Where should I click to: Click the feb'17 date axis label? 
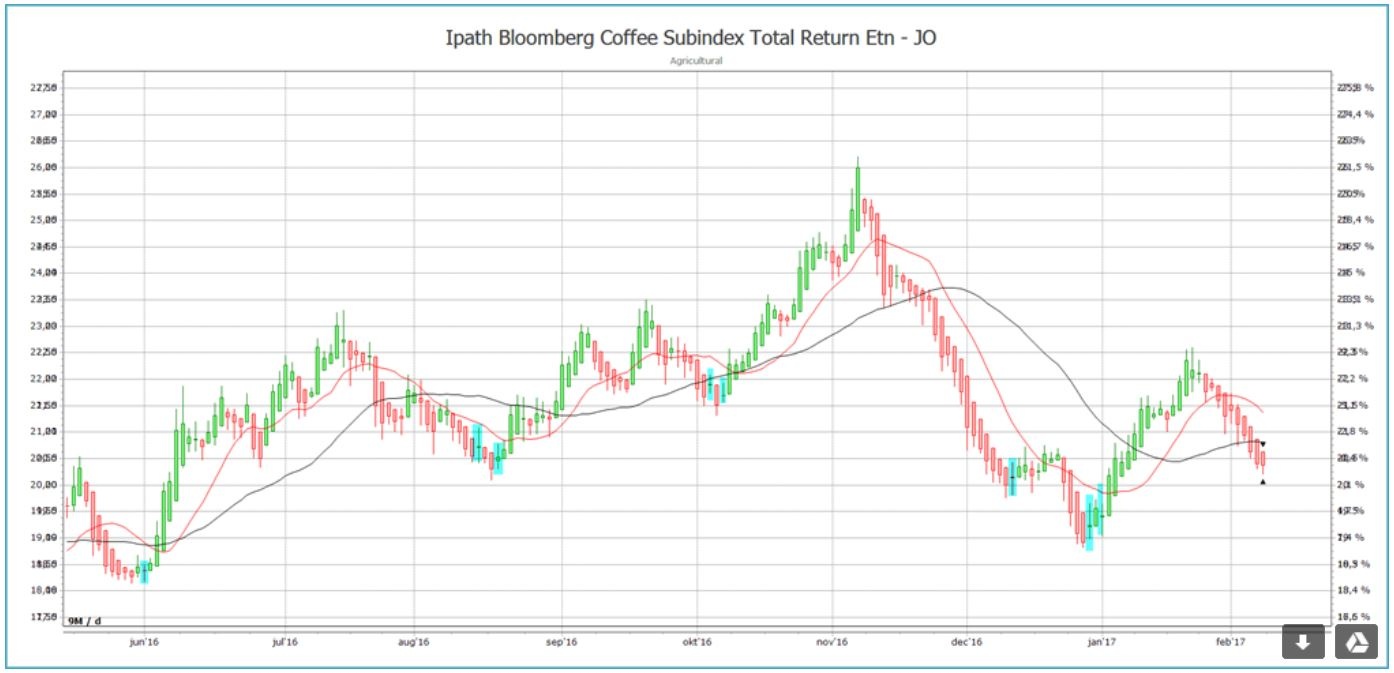pyautogui.click(x=1231, y=642)
